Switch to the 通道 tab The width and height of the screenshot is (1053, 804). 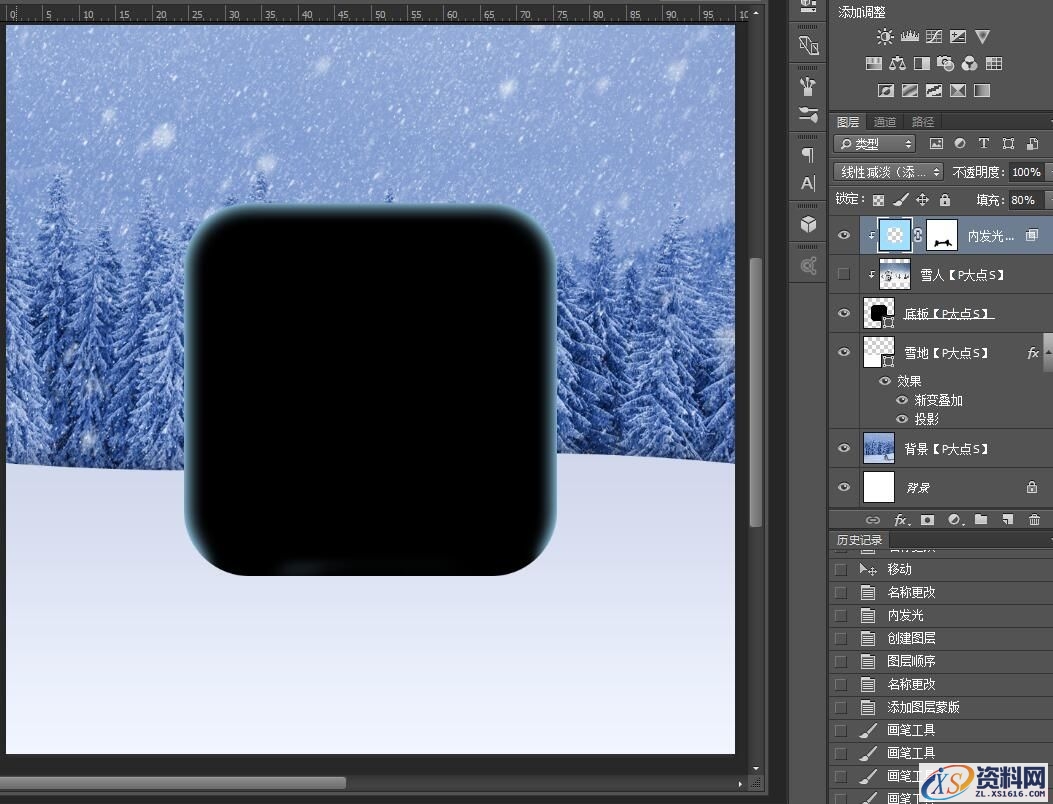pyautogui.click(x=885, y=122)
